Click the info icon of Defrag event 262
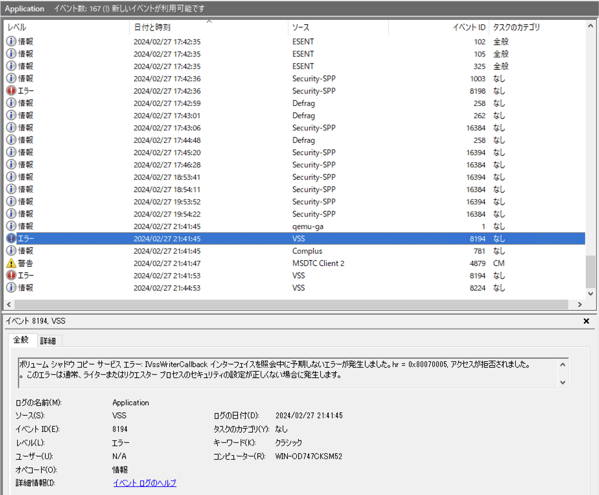Image resolution: width=599 pixels, height=495 pixels. click(x=11, y=115)
